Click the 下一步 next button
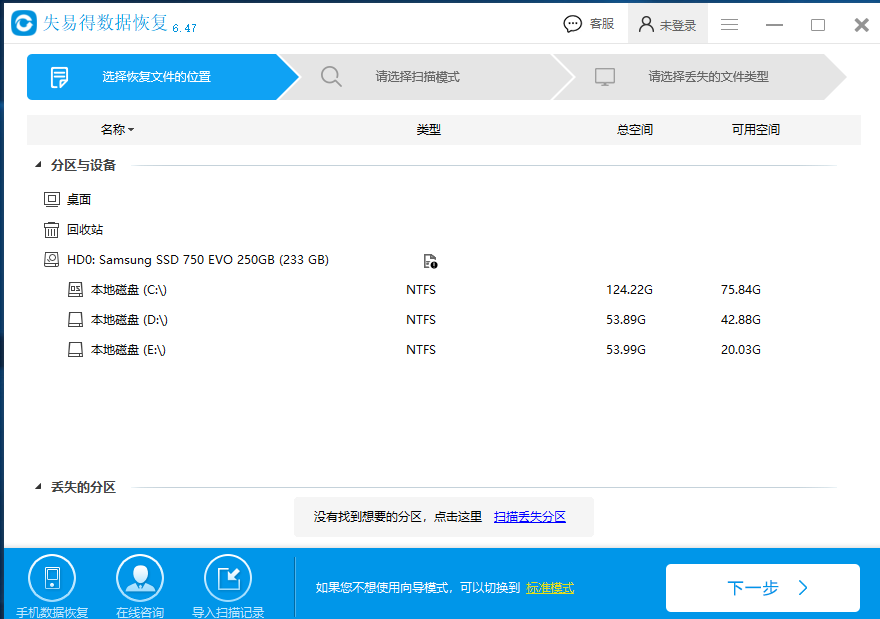Image resolution: width=880 pixels, height=619 pixels. pyautogui.click(x=763, y=588)
